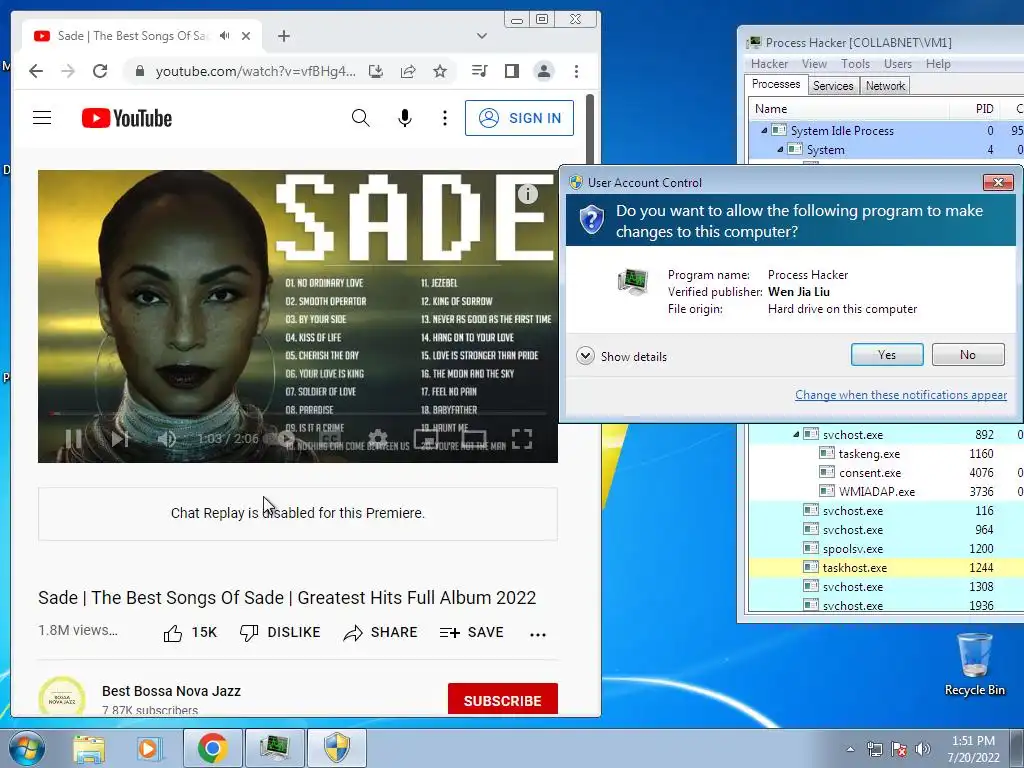Go to YouTube home via the logo
Viewport: 1024px width, 768px height.
click(x=127, y=118)
